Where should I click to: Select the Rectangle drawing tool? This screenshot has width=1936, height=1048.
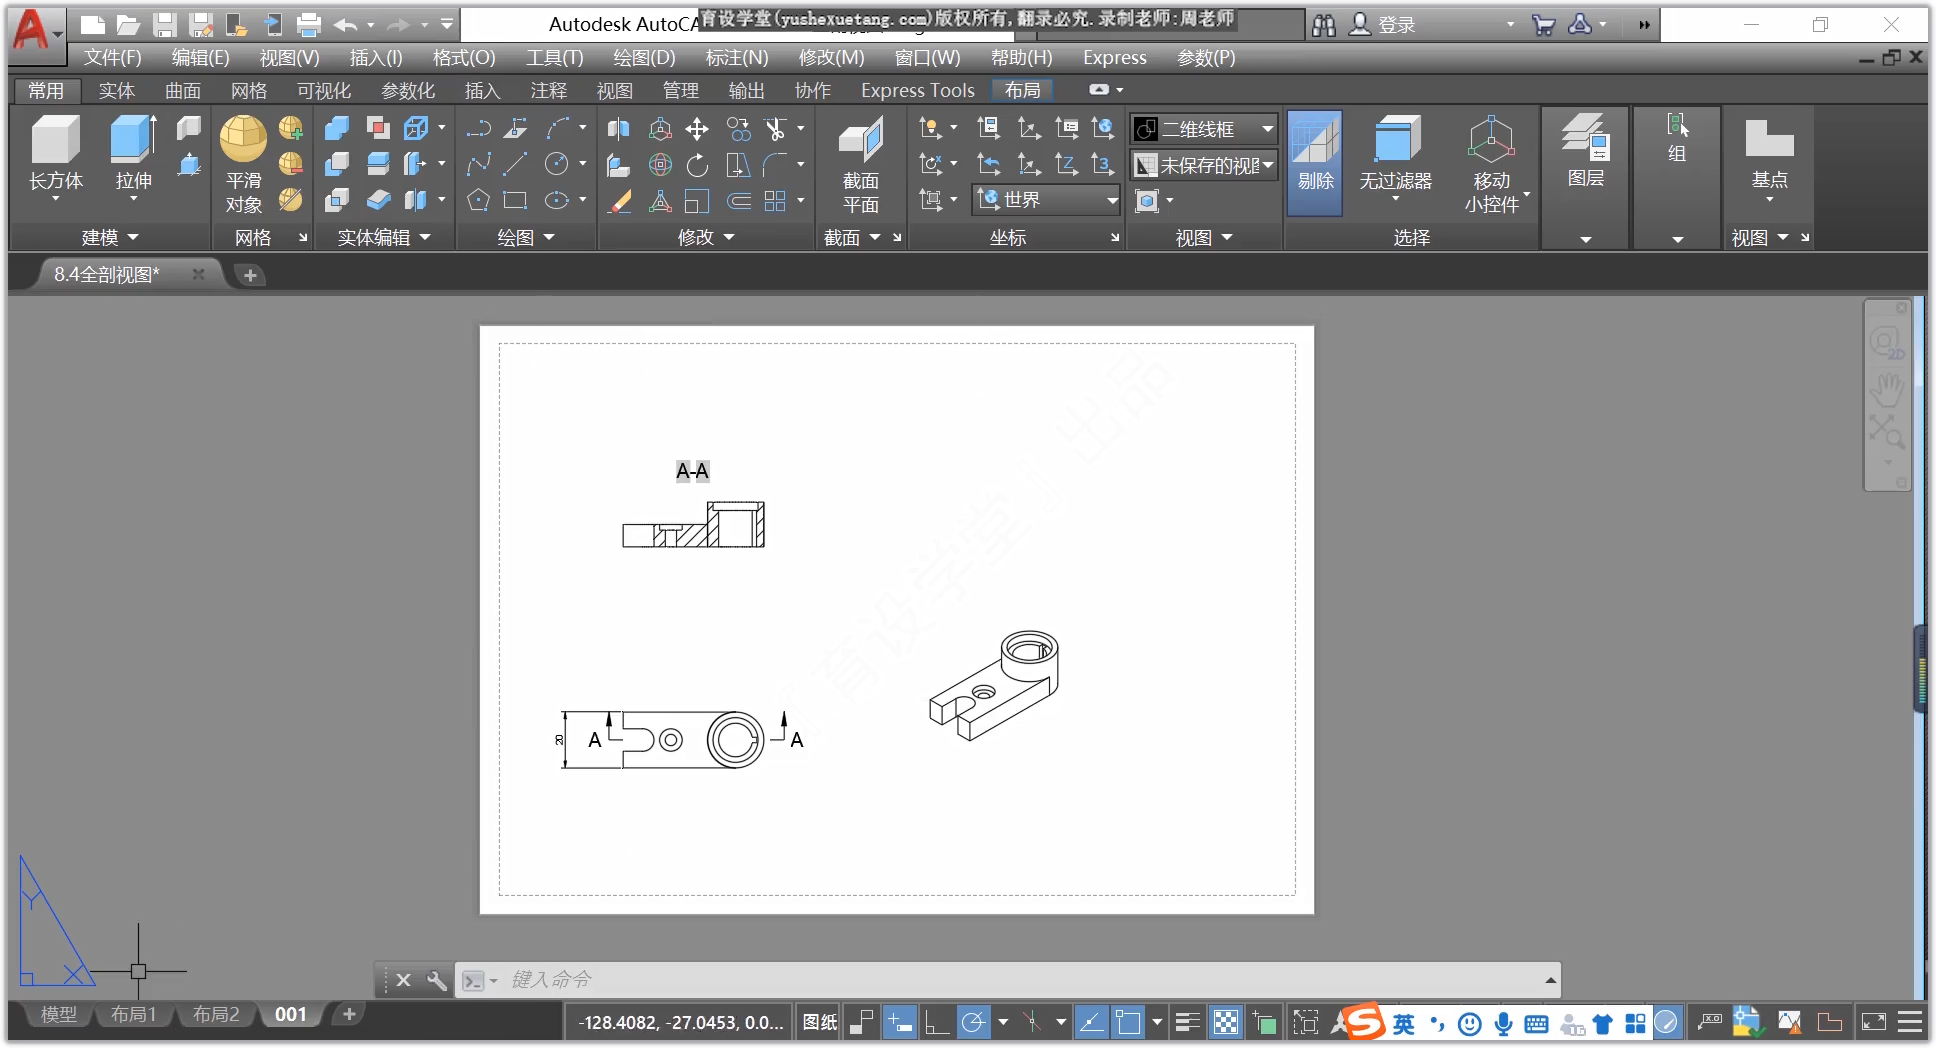pos(516,201)
